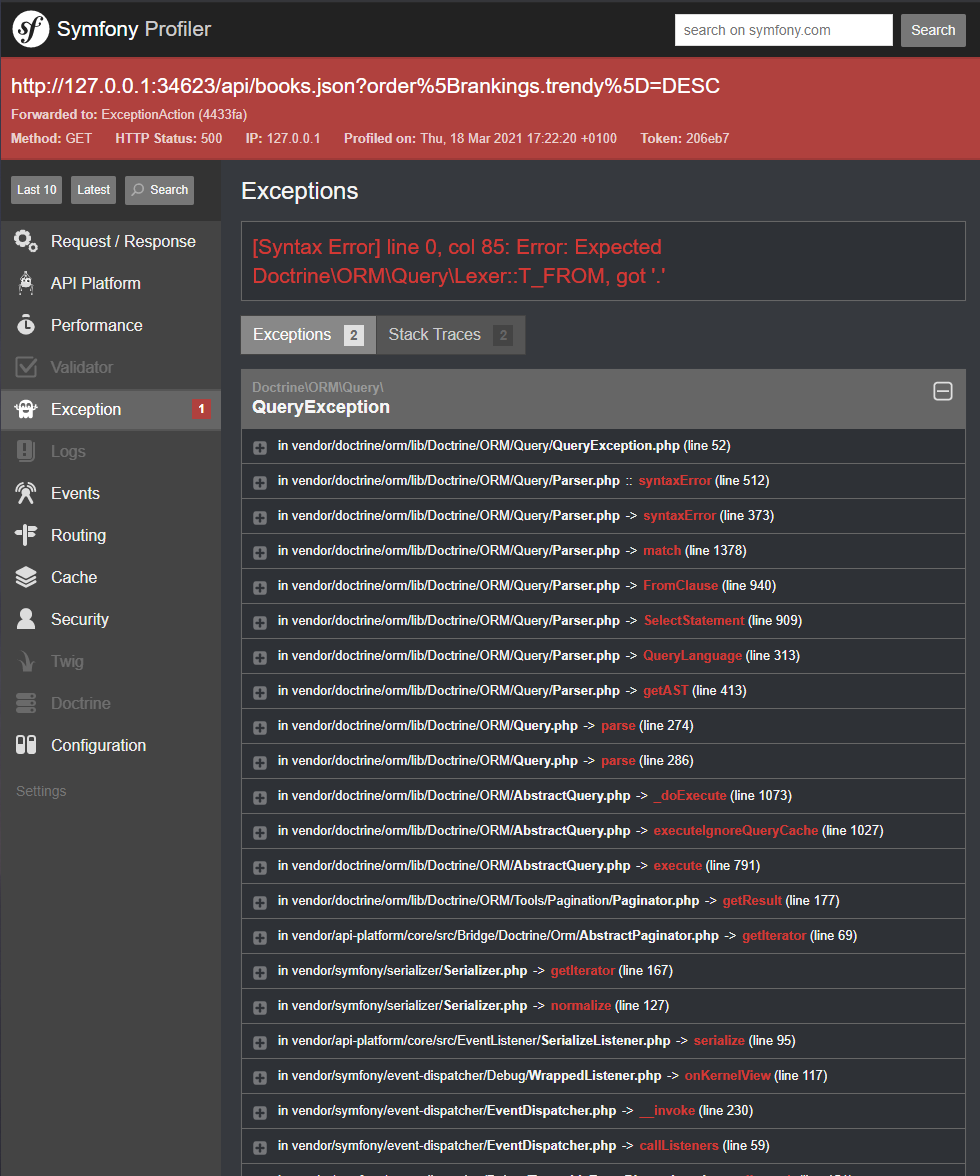Image resolution: width=980 pixels, height=1176 pixels.
Task: Click the Events antenna icon
Action: tap(25, 494)
